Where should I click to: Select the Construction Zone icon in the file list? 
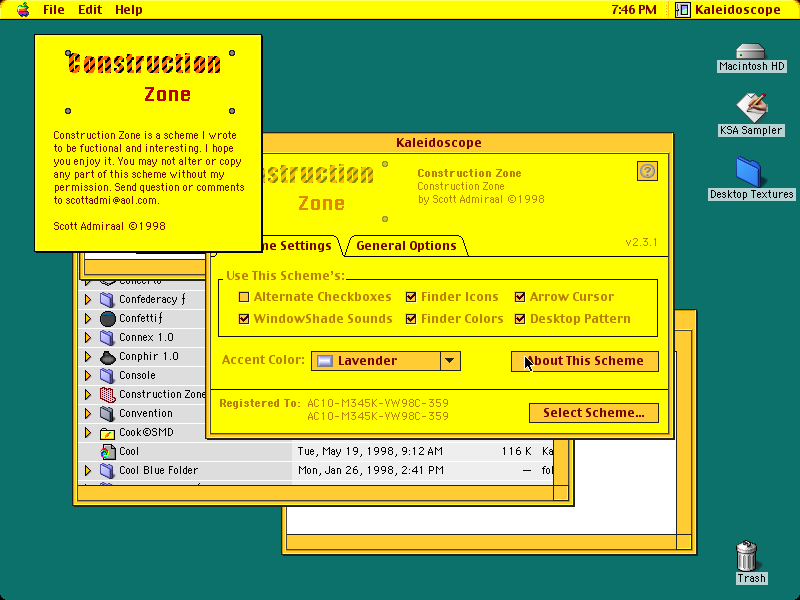(107, 394)
